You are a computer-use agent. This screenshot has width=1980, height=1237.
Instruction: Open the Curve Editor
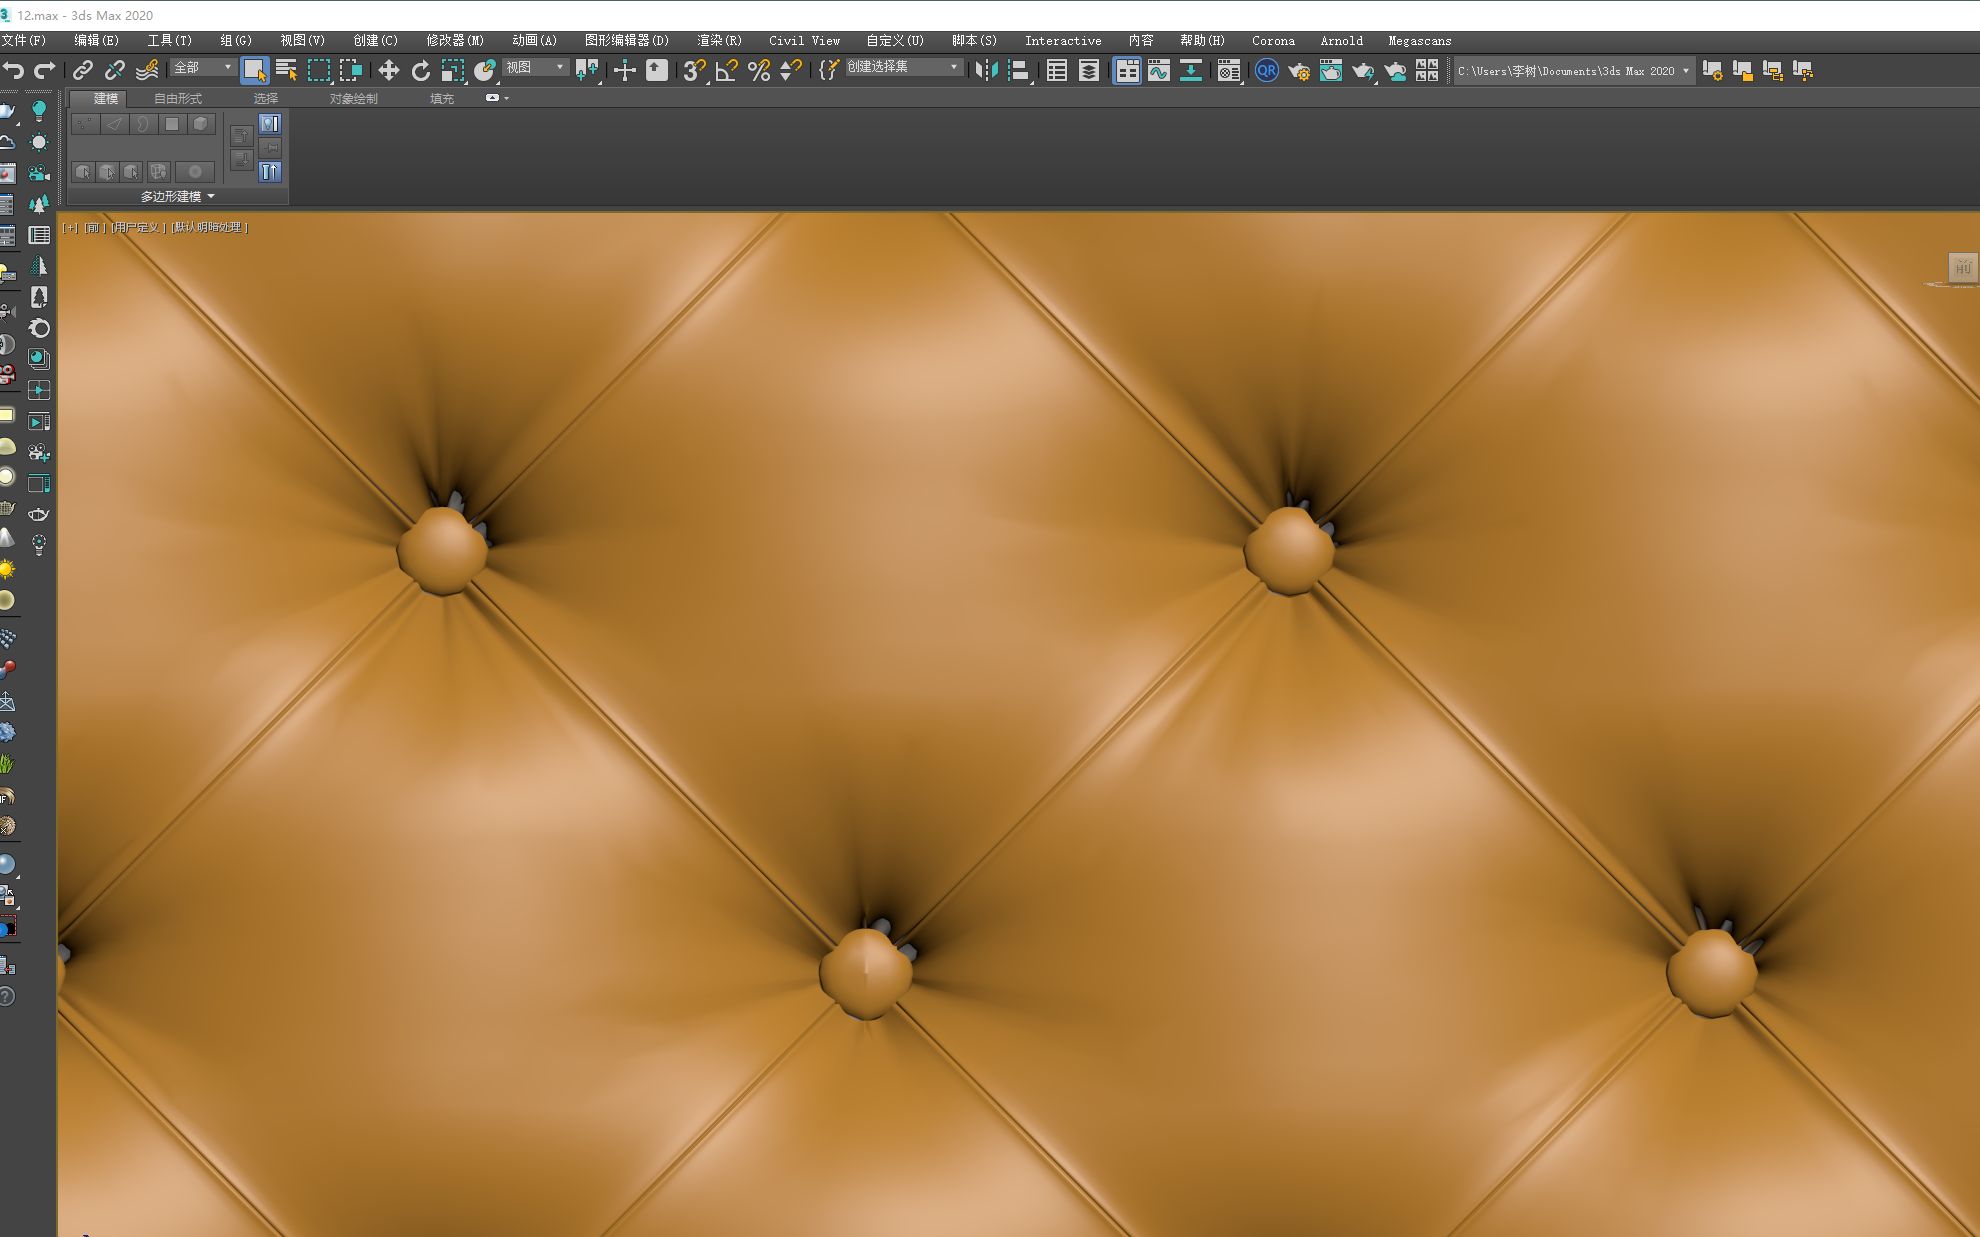1157,71
